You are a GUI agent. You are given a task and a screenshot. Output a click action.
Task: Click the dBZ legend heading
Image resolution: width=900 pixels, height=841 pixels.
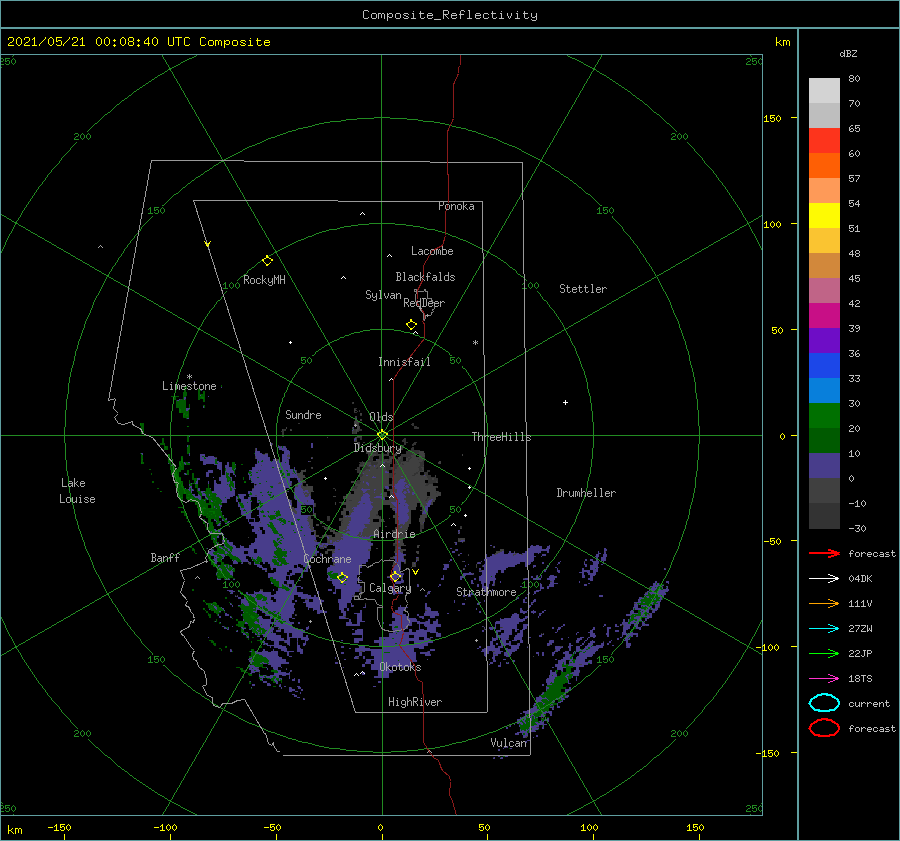[848, 53]
